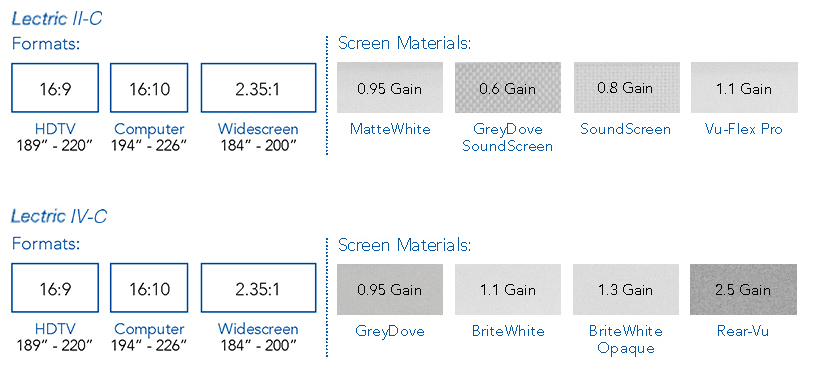Pick the Vu-Flex Pro 1.1 Gain swatch
The width and height of the screenshot is (813, 370).
[x=744, y=88]
